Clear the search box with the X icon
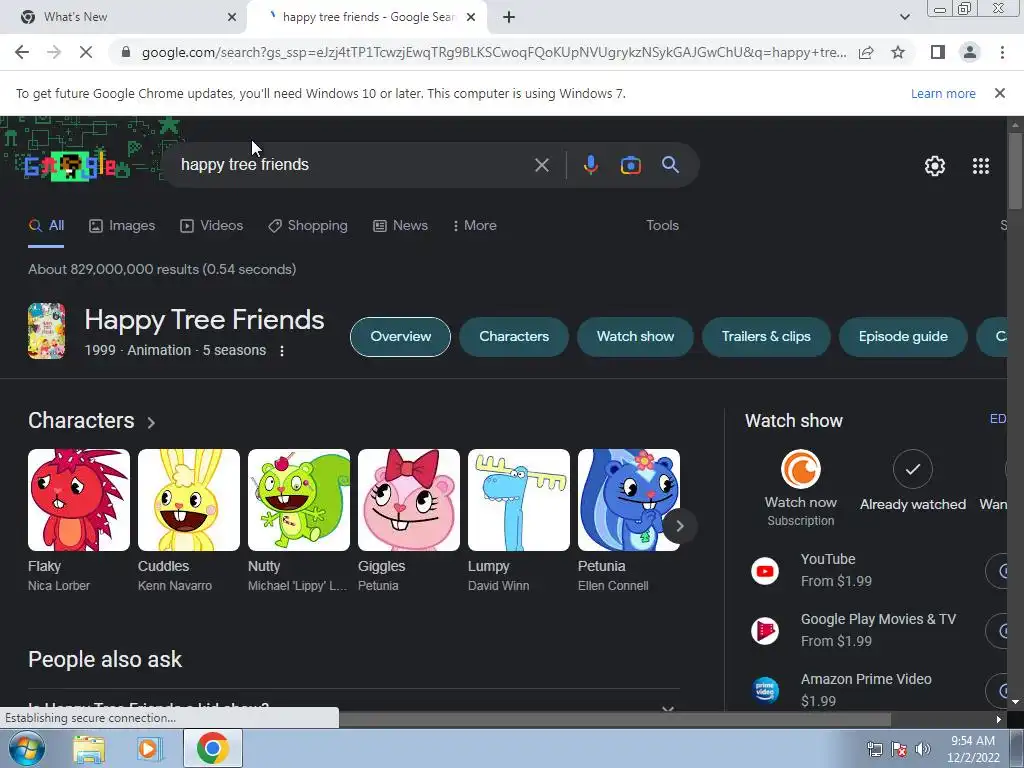Image resolution: width=1024 pixels, height=768 pixels. point(541,165)
